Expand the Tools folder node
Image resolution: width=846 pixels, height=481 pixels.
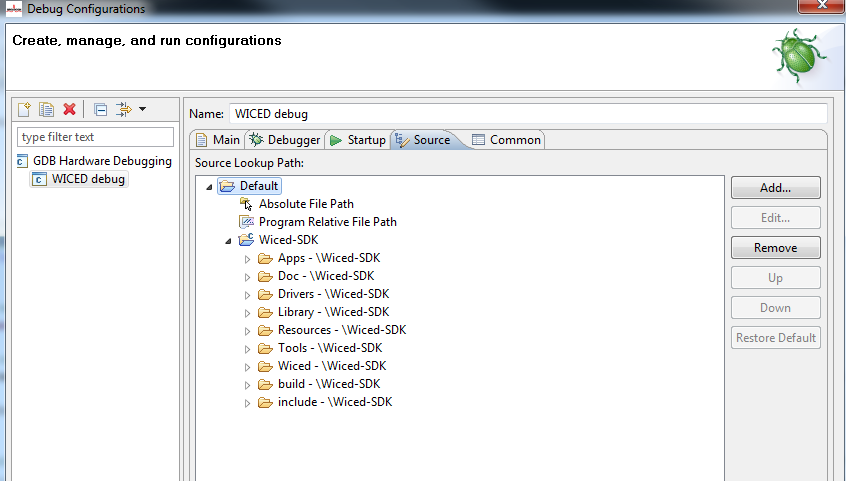[247, 349]
